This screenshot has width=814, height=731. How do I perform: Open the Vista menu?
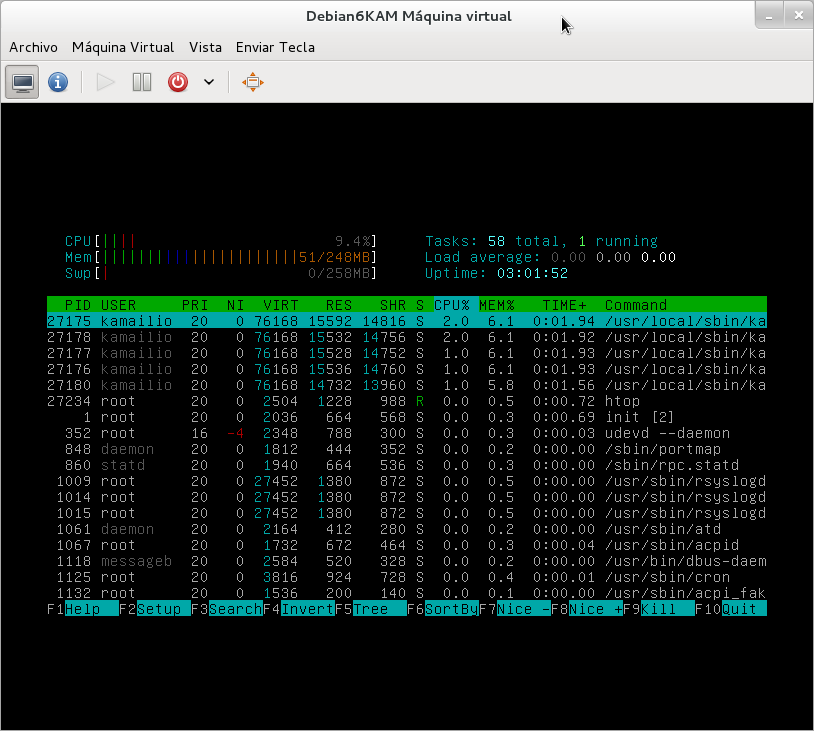pyautogui.click(x=205, y=47)
